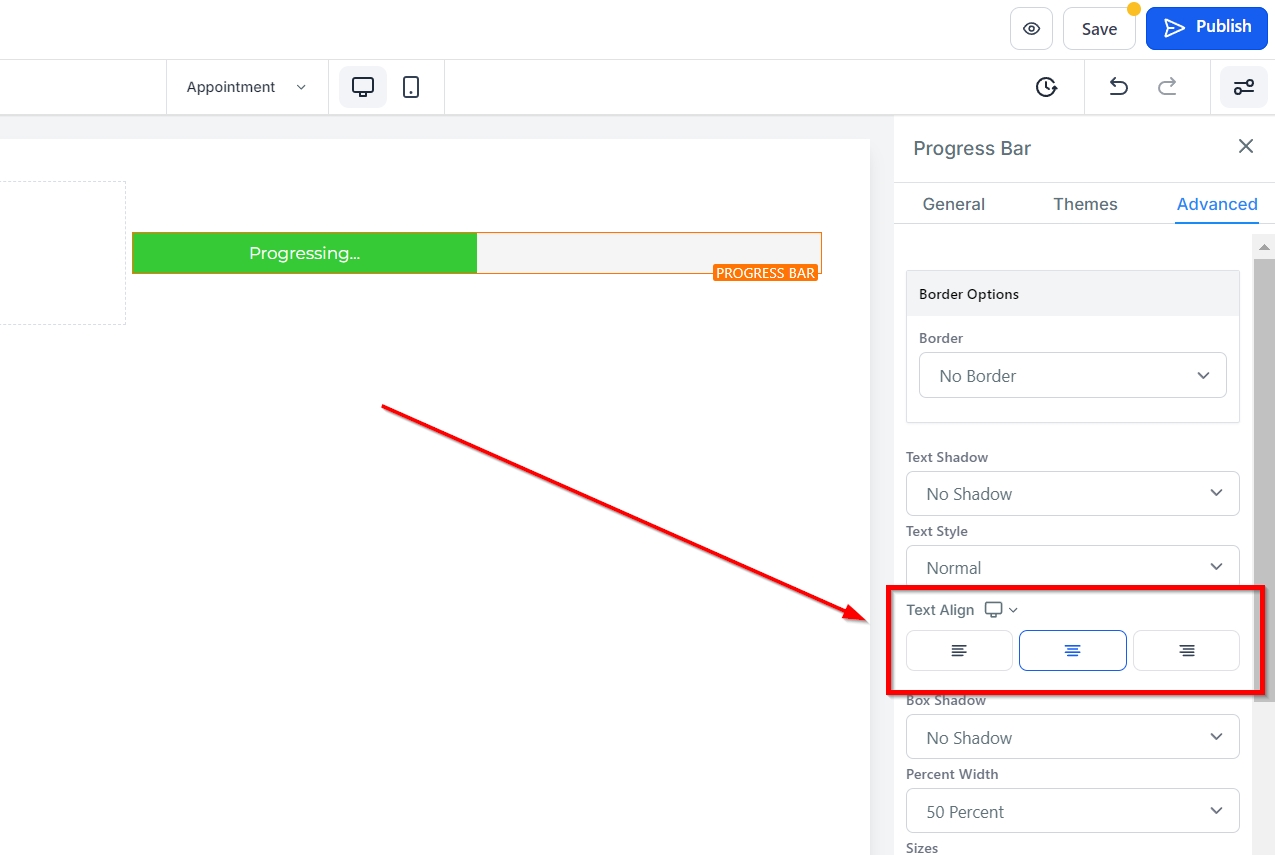Open version history clock icon

click(1046, 87)
